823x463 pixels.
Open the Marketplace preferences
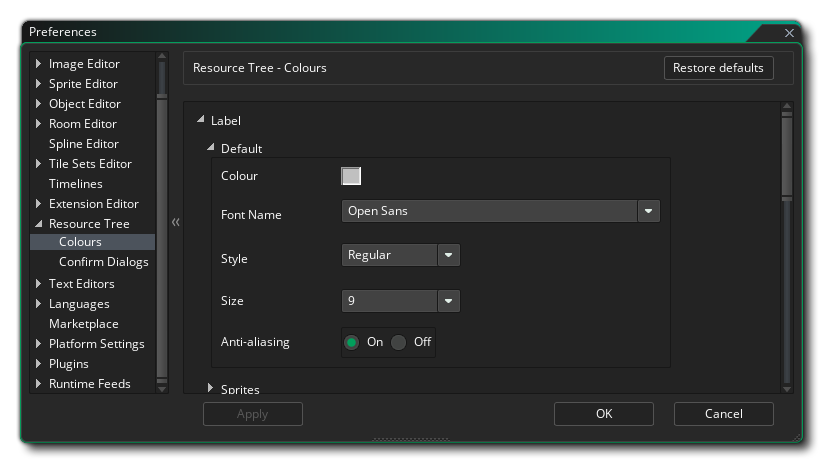coord(83,324)
